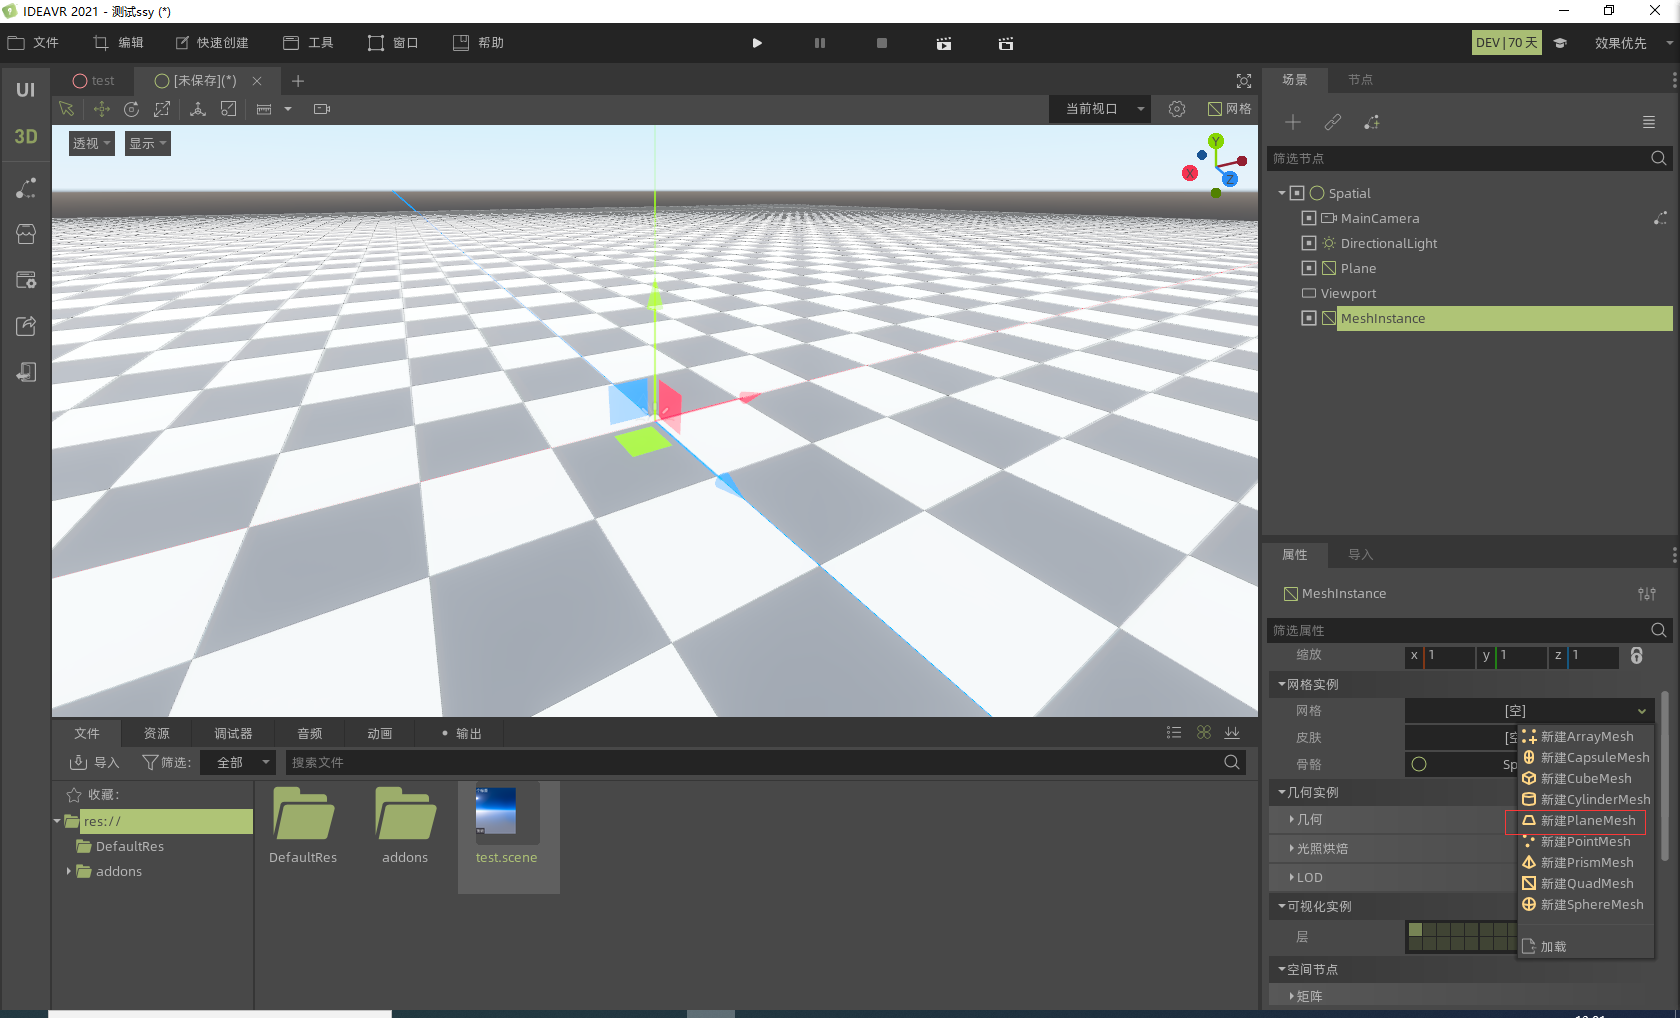Open the export icon in left sidebar

[x=26, y=326]
